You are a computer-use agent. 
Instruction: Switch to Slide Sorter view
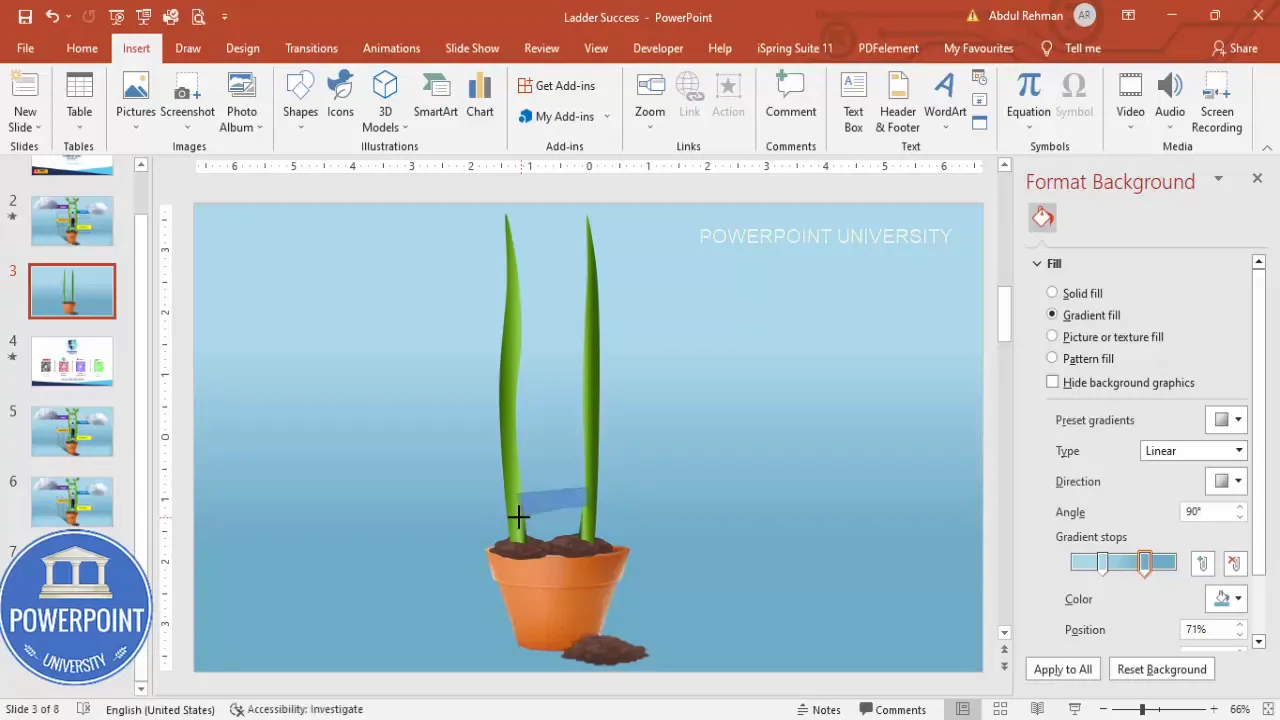pyautogui.click(x=1000, y=709)
